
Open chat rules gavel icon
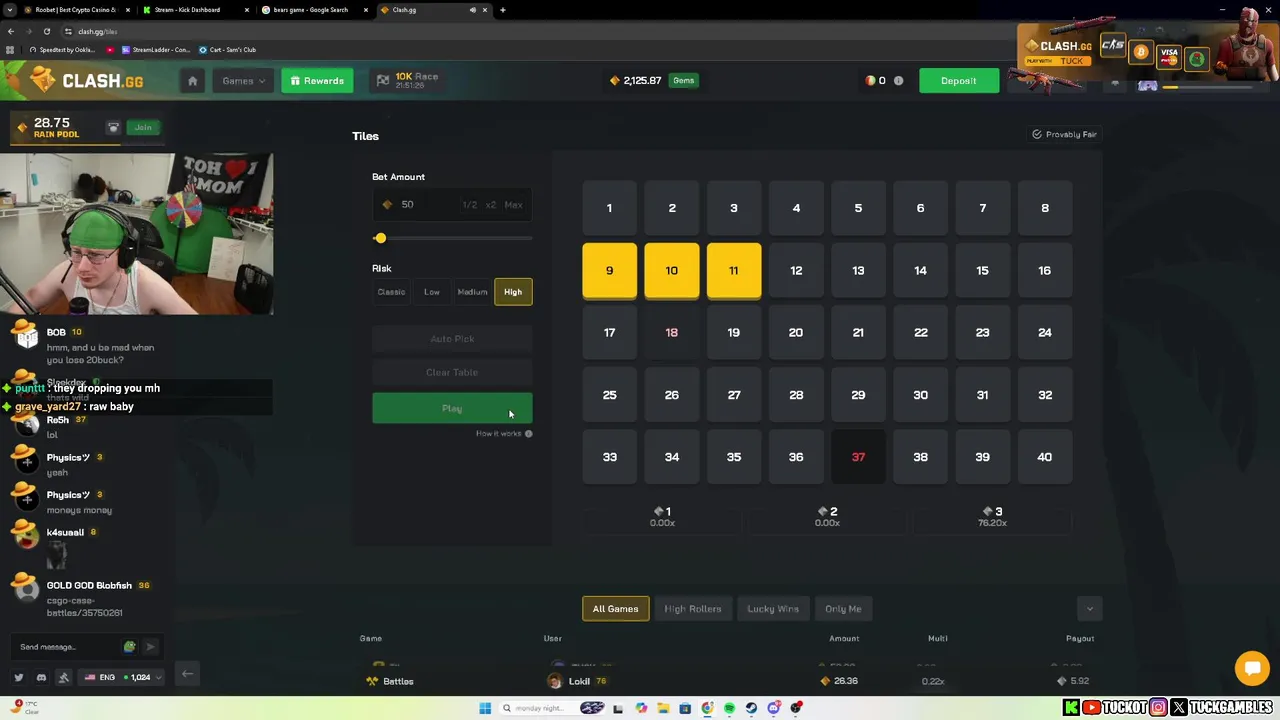[64, 678]
